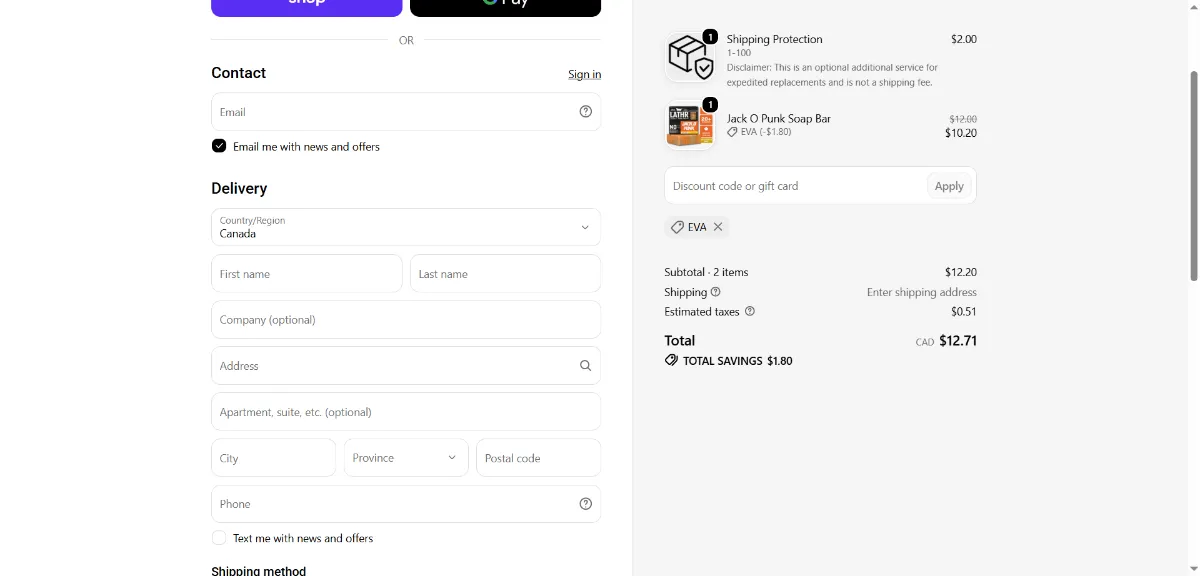Click the Address field search icon
The height and width of the screenshot is (576, 1200).
[x=586, y=366]
